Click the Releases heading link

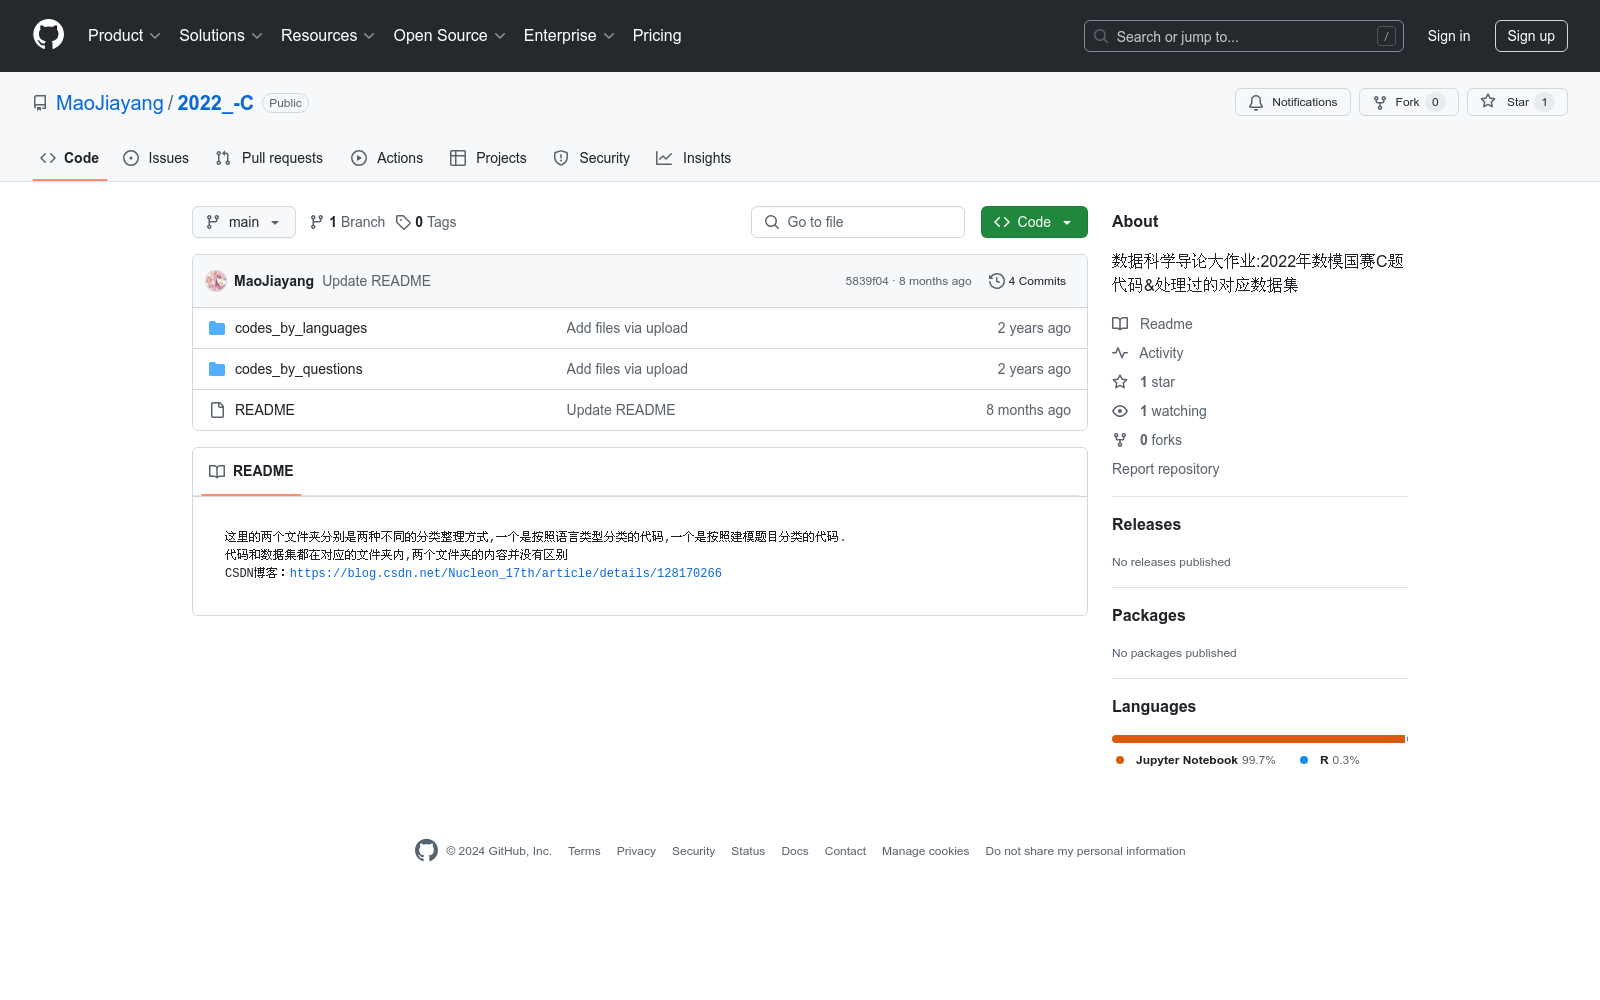[x=1146, y=524]
